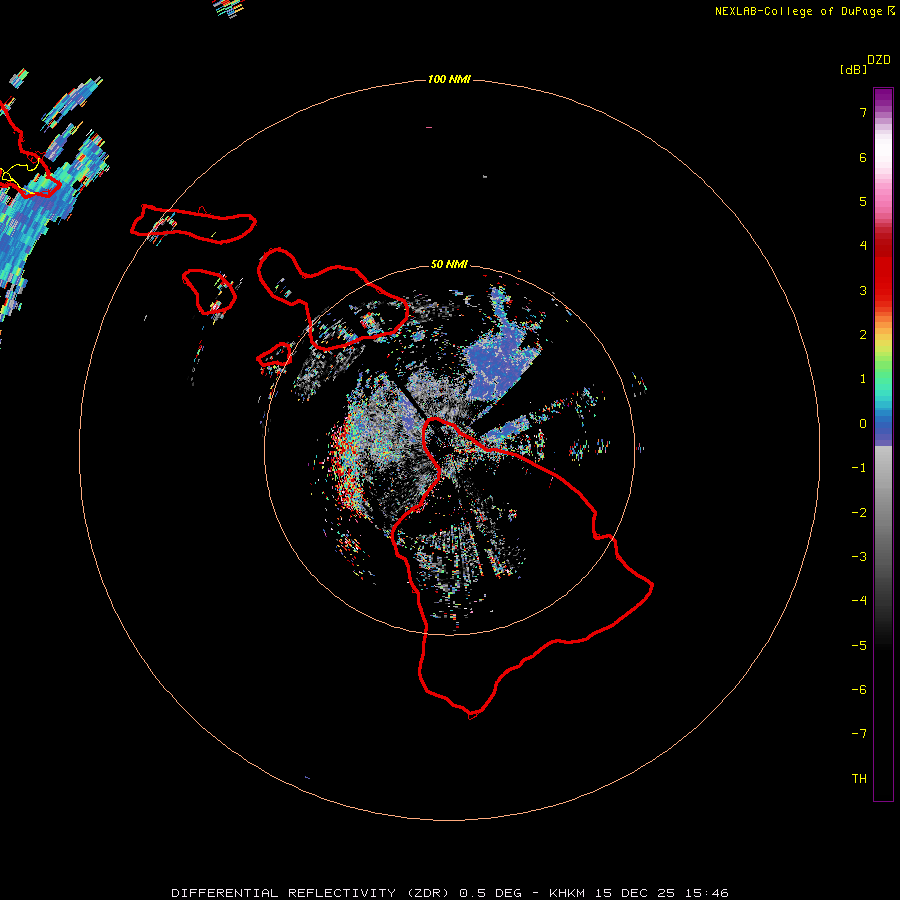Click the legend value 3
The height and width of the screenshot is (900, 900).
(x=863, y=290)
